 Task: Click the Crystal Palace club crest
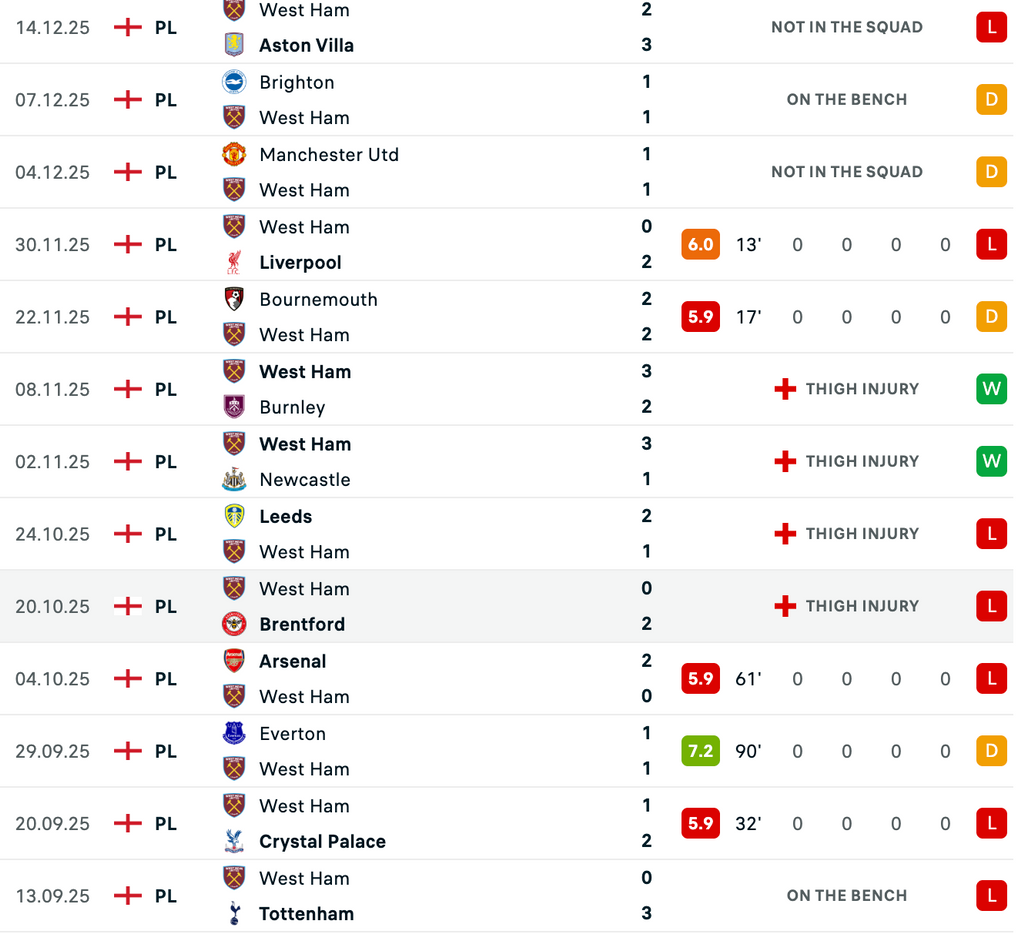[x=234, y=842]
